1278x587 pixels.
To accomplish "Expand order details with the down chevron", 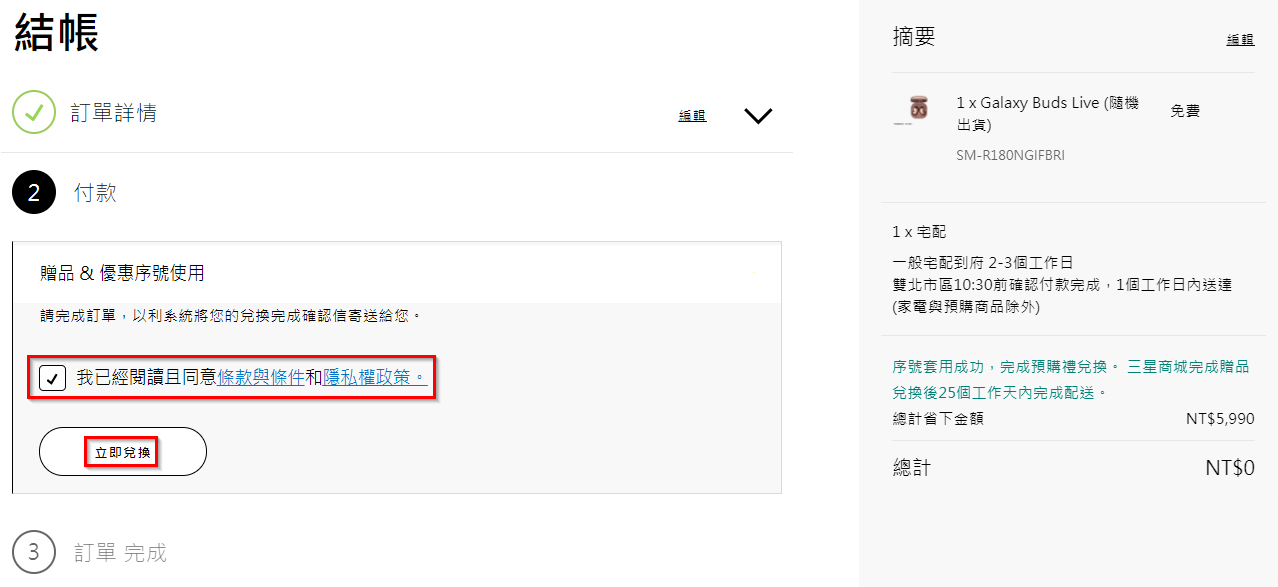I will [x=759, y=115].
